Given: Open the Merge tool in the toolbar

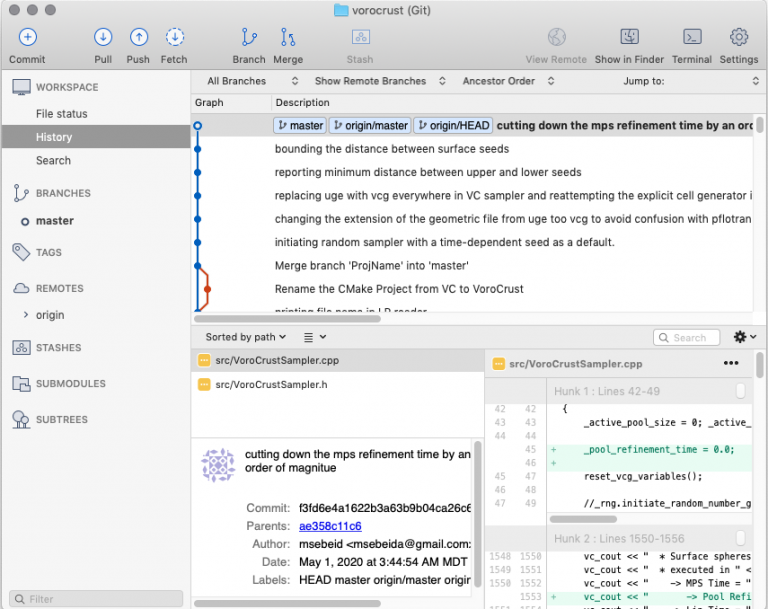Looking at the screenshot, I should pos(288,38).
